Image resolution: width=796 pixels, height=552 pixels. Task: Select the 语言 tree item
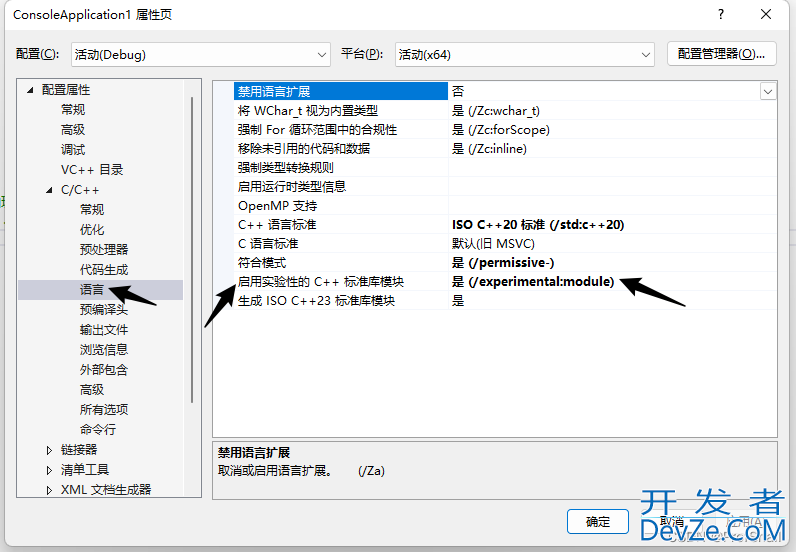[x=92, y=289]
